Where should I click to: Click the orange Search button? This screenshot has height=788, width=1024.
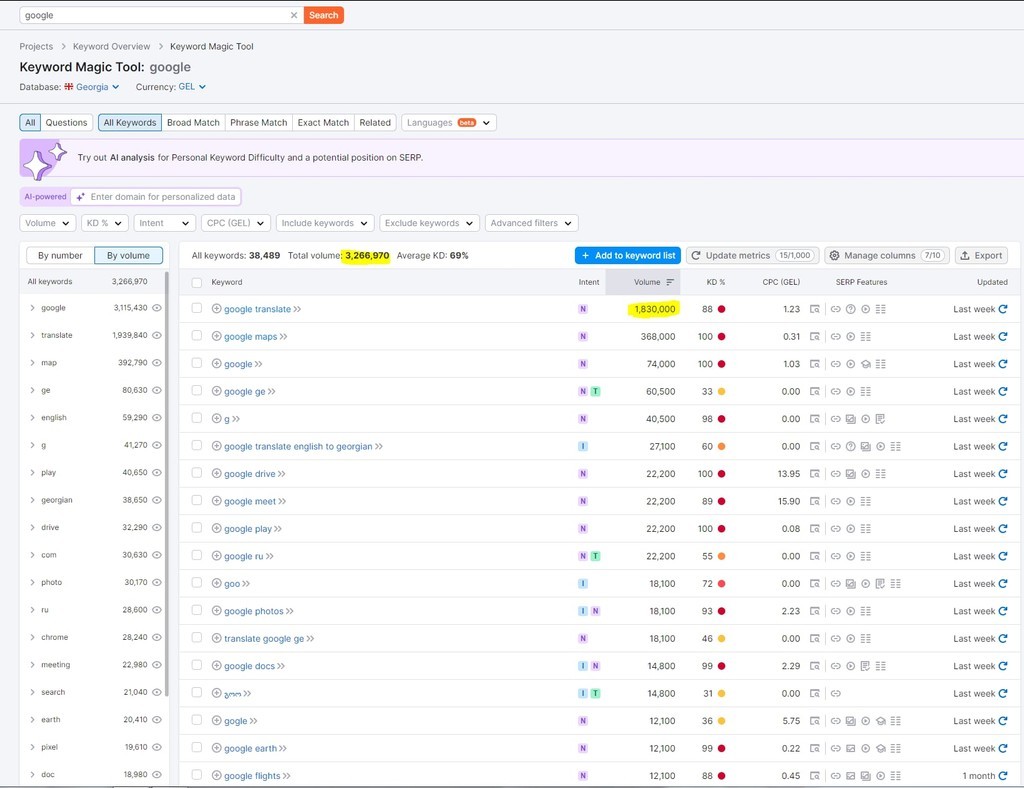(323, 15)
